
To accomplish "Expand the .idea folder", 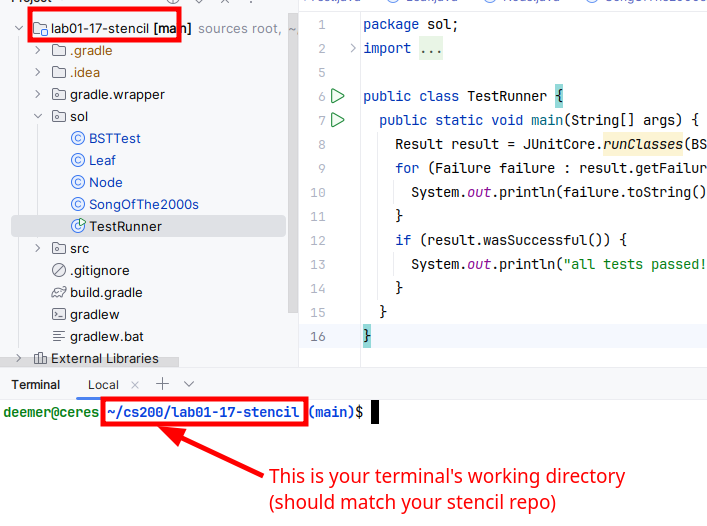I will click(38, 72).
